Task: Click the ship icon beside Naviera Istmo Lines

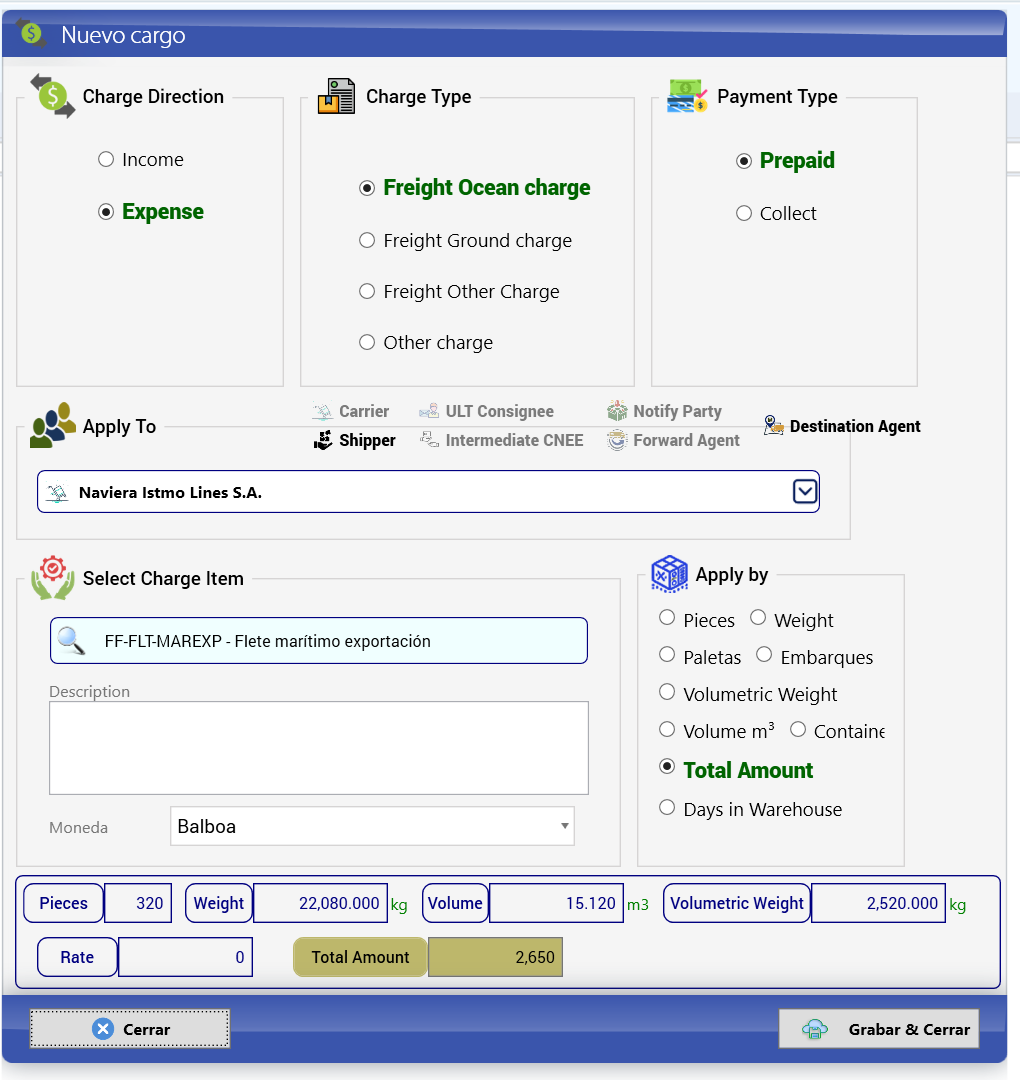Action: 58,492
